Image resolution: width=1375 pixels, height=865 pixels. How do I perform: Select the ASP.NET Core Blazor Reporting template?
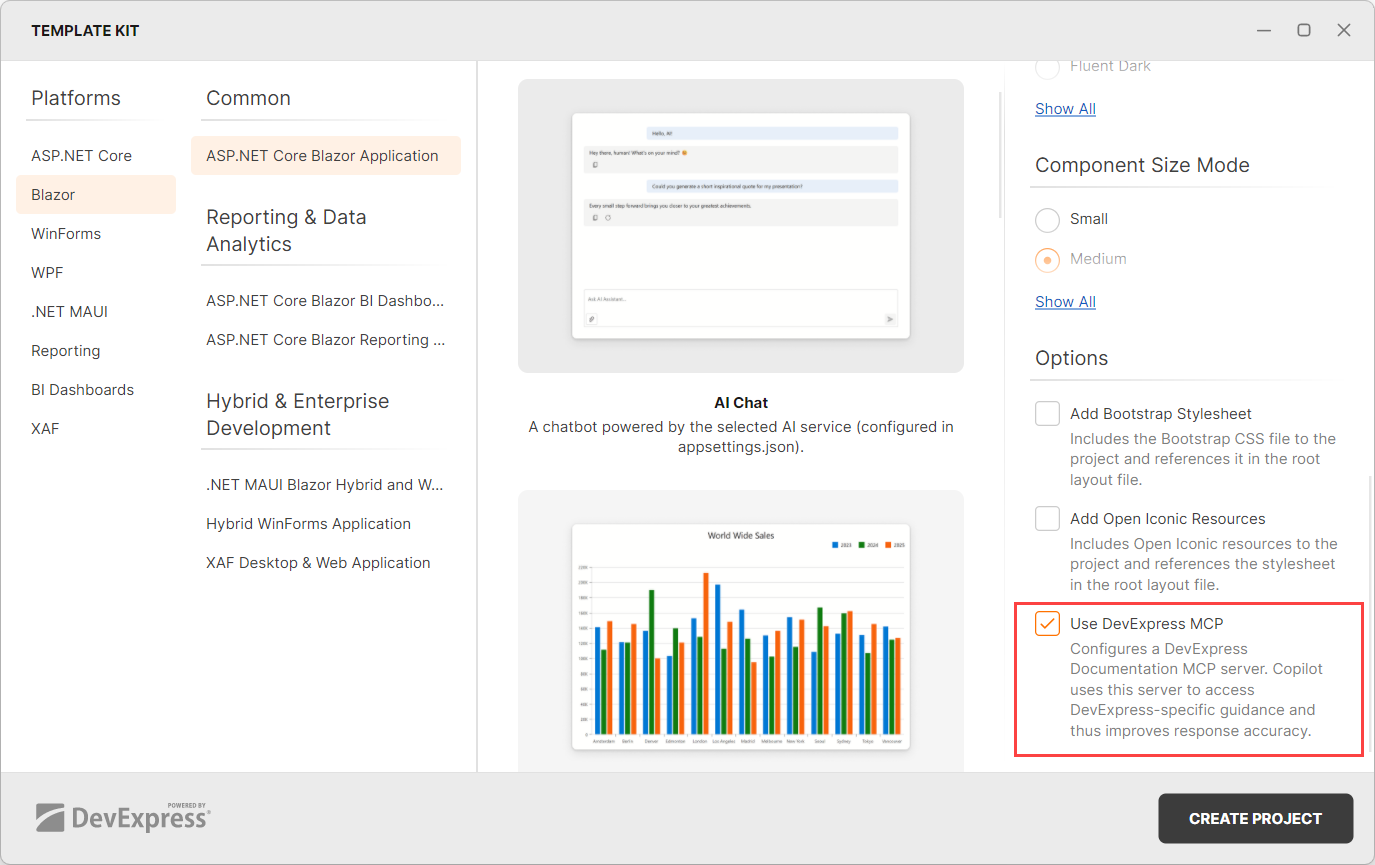[x=325, y=339]
